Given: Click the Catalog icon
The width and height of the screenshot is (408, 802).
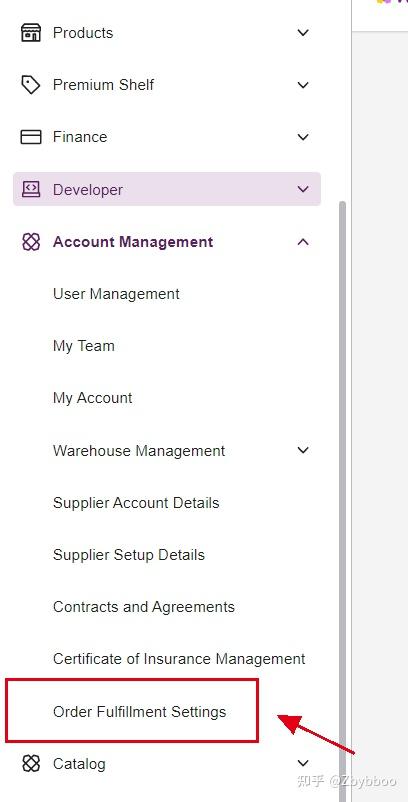Looking at the screenshot, I should coord(31,764).
